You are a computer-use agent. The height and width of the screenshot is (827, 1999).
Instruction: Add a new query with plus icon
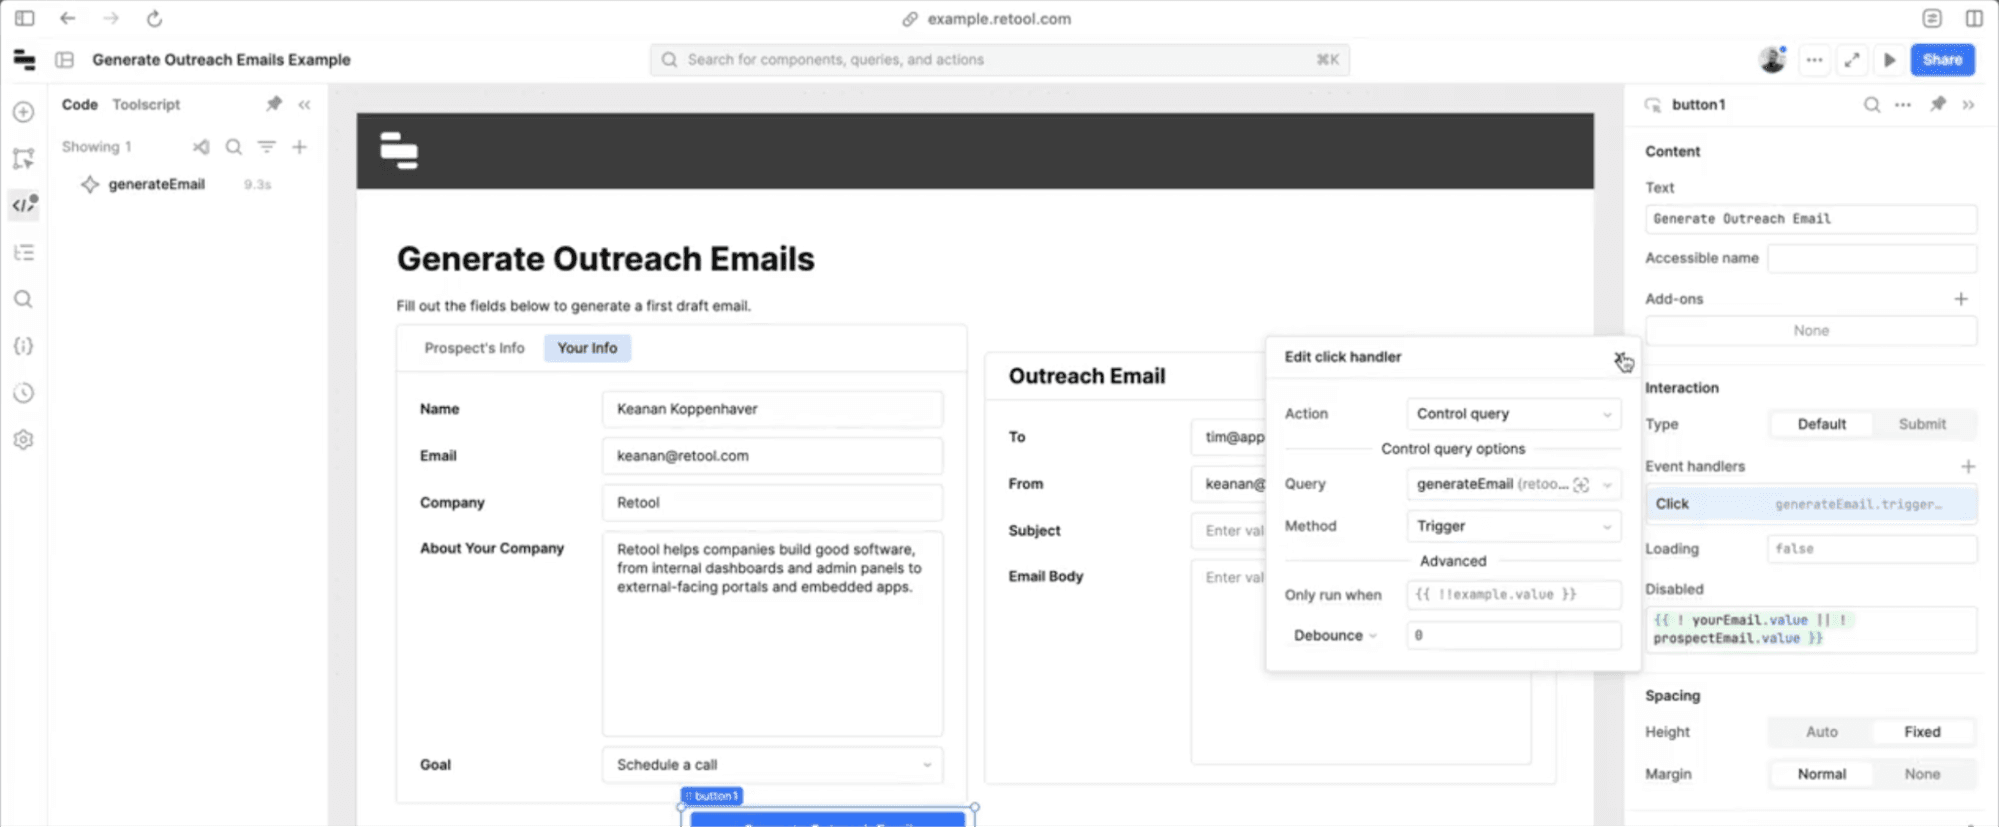299,147
